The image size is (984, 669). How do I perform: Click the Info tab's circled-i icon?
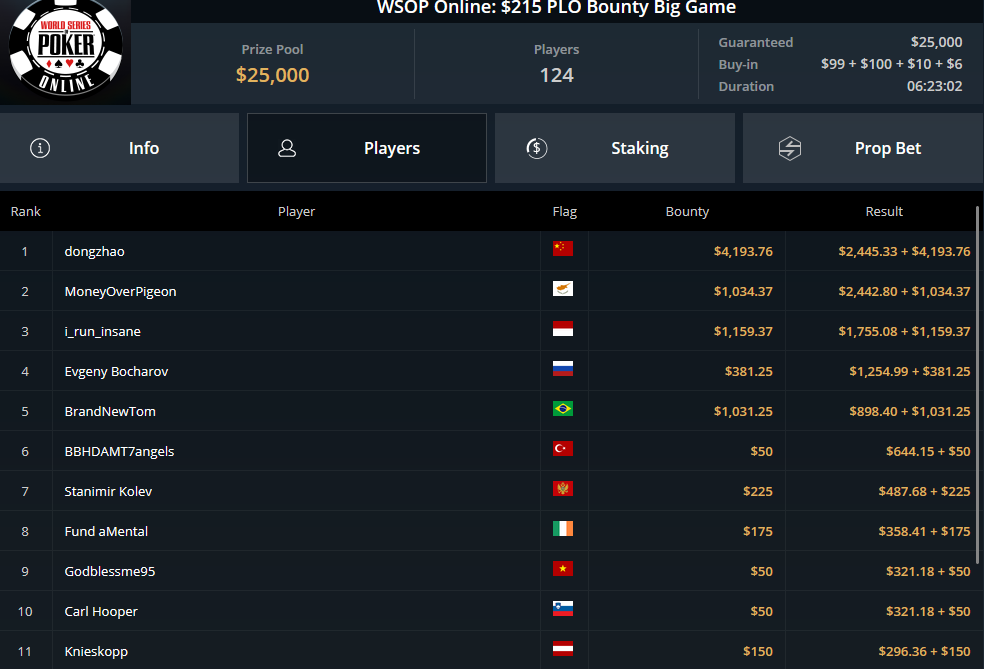click(x=40, y=148)
